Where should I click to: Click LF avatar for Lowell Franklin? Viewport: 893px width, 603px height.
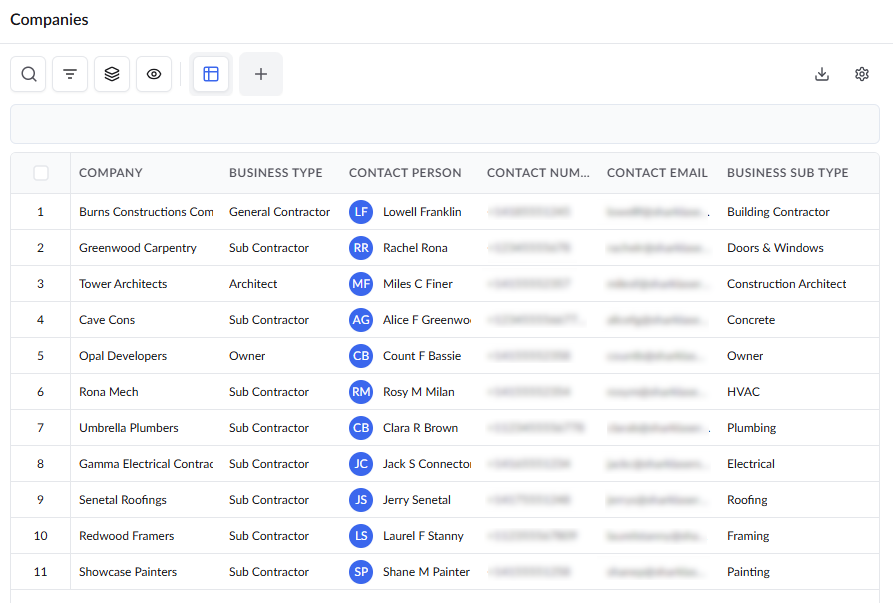[x=361, y=212]
